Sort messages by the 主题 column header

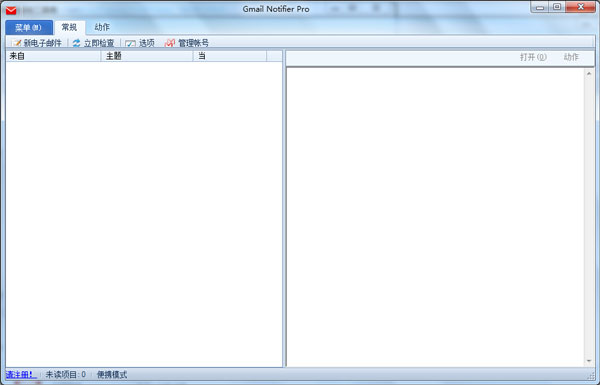click(x=147, y=56)
